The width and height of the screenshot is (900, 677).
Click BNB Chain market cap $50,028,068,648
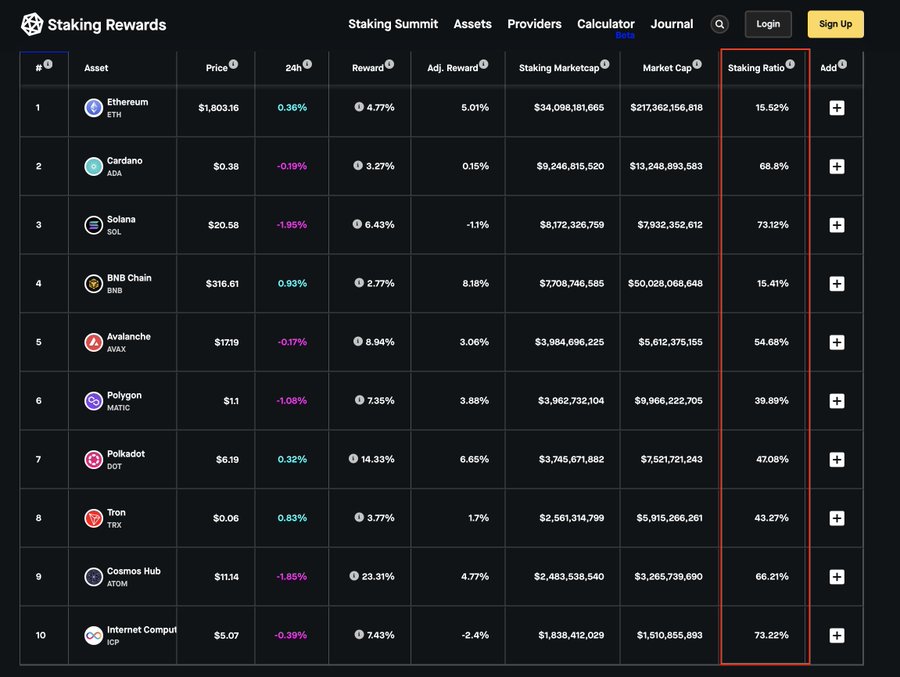click(665, 284)
